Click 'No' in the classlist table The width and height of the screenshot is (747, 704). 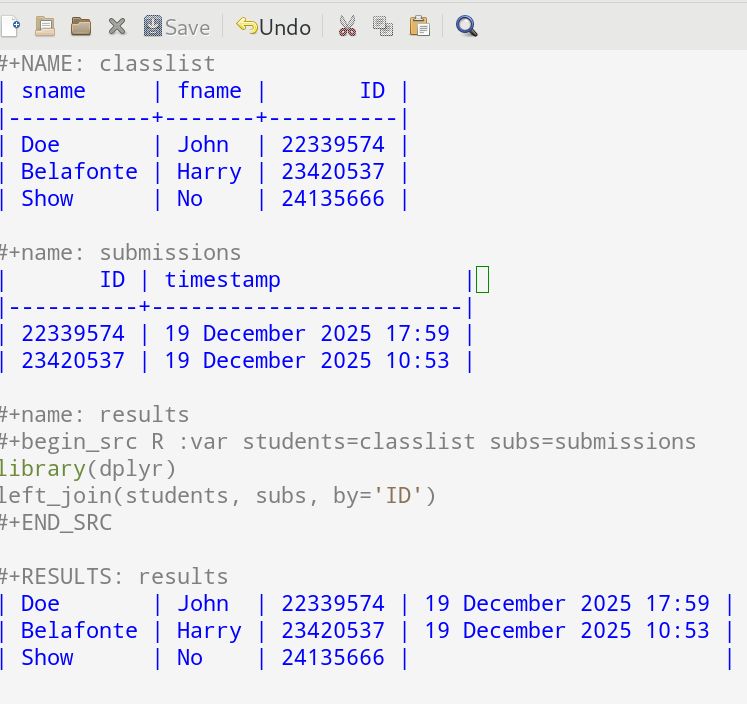pyautogui.click(x=190, y=199)
